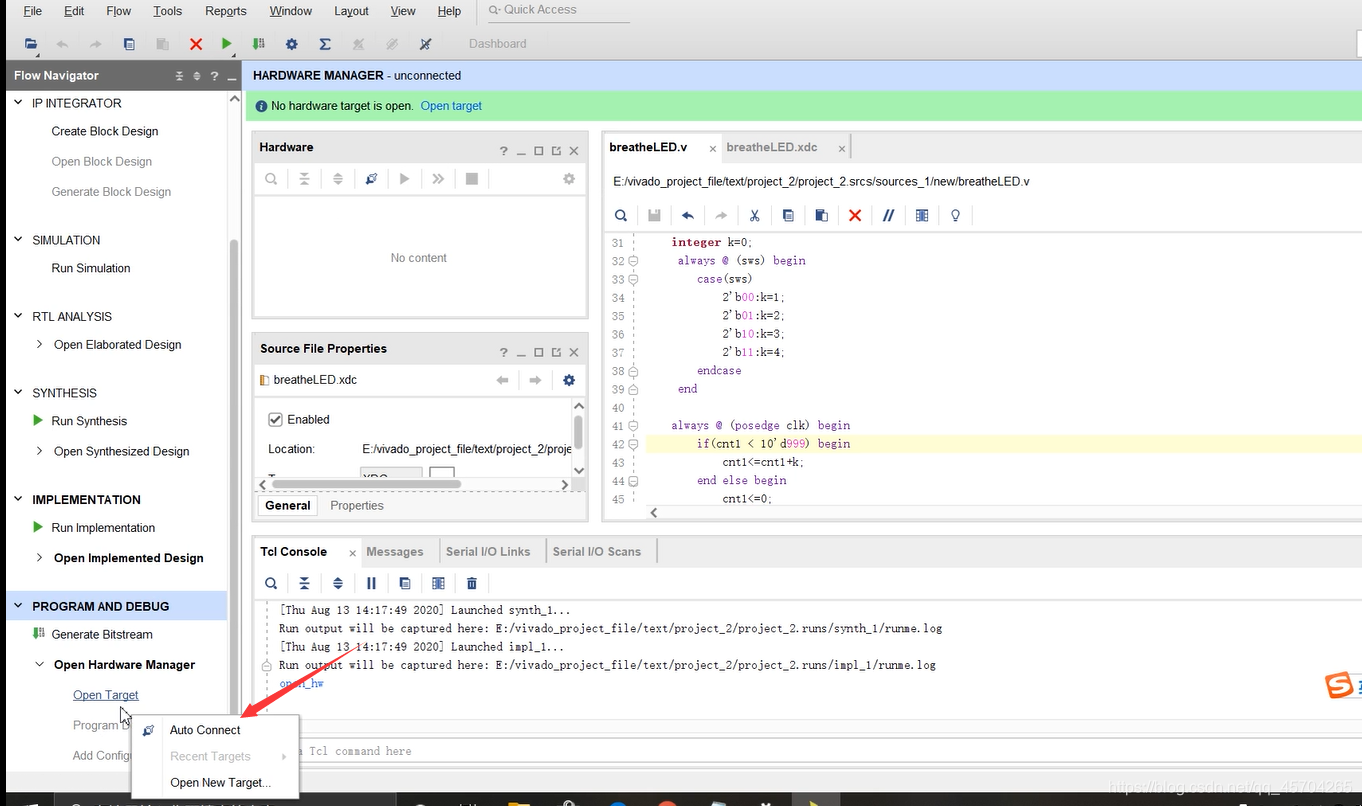The image size is (1362, 806).
Task: Click Auto Connect icon in Hardware toolbar
Action: pos(371,179)
